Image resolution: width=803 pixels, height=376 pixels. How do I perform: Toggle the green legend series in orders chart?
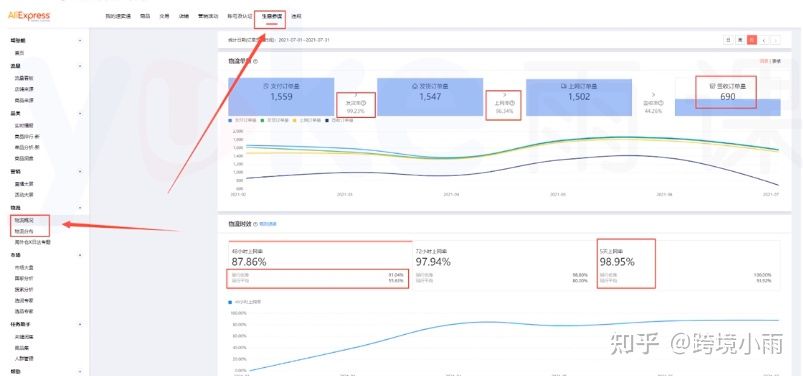click(x=273, y=120)
